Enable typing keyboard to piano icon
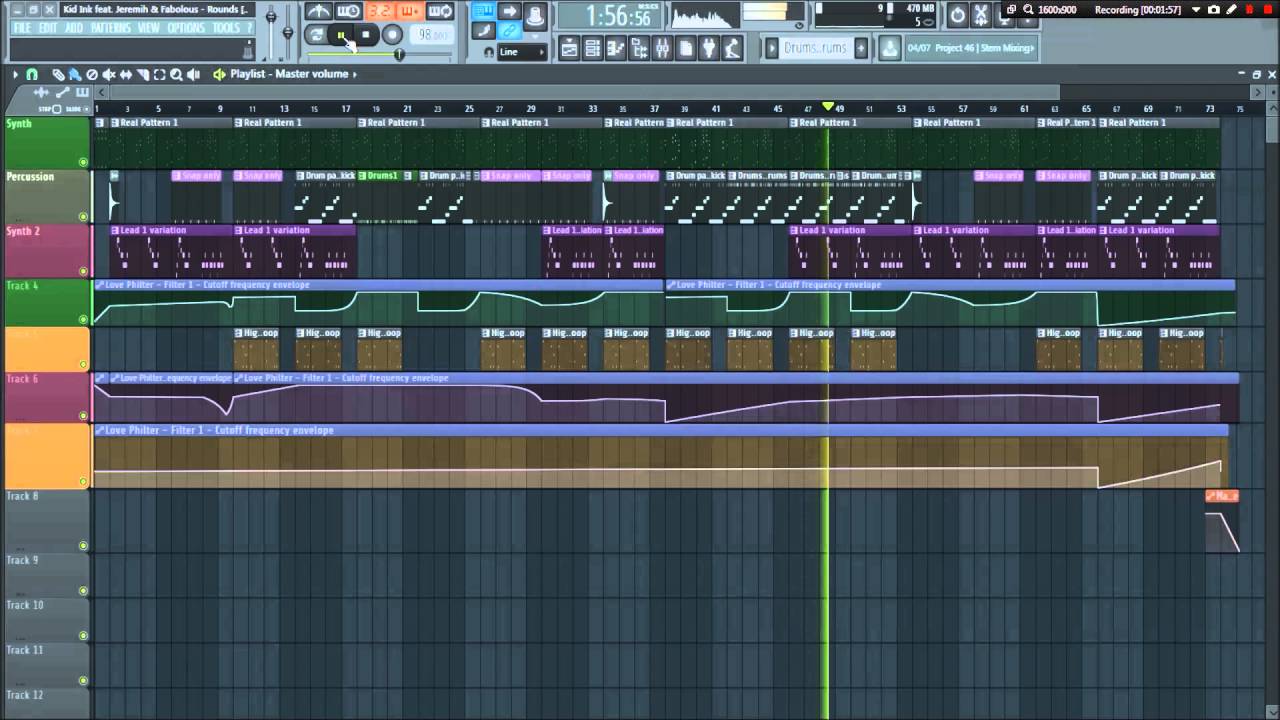1280x720 pixels. (483, 11)
